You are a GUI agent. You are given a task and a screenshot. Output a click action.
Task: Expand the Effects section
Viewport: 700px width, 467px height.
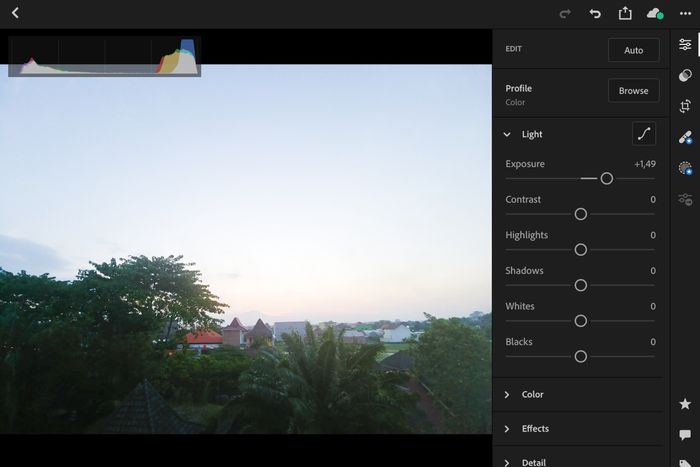click(x=507, y=429)
